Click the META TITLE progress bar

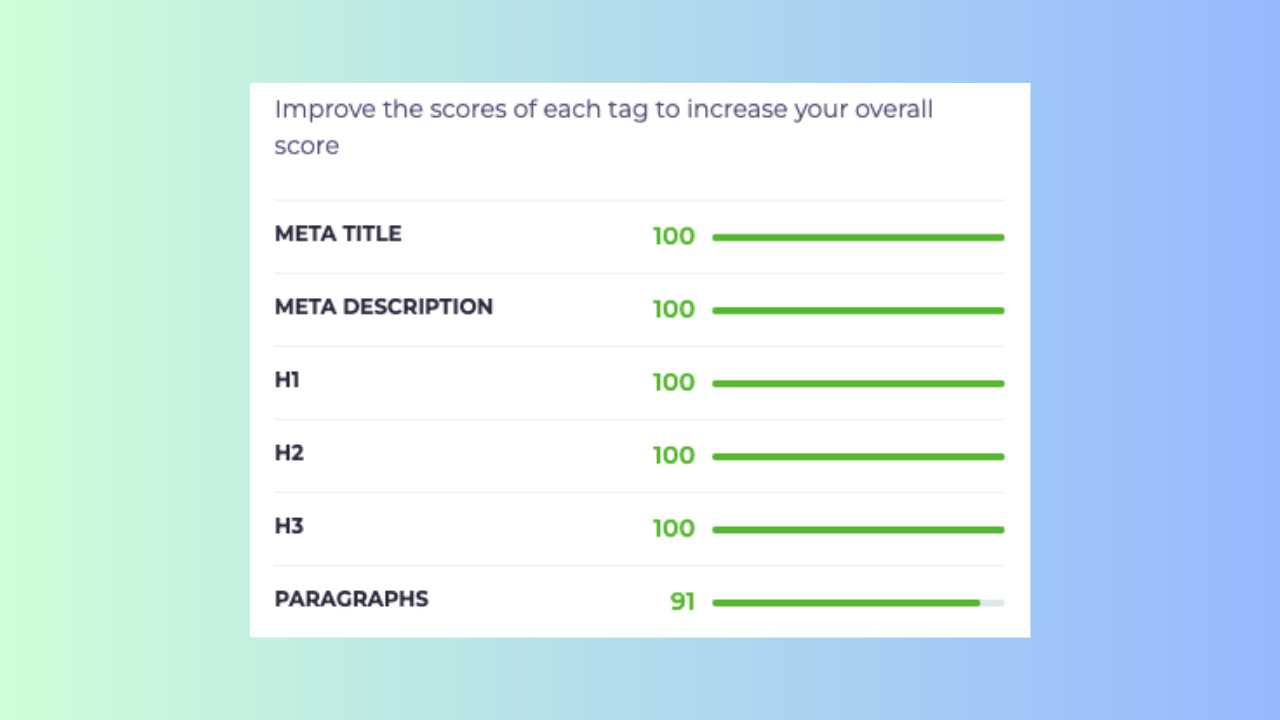pyautogui.click(x=858, y=237)
